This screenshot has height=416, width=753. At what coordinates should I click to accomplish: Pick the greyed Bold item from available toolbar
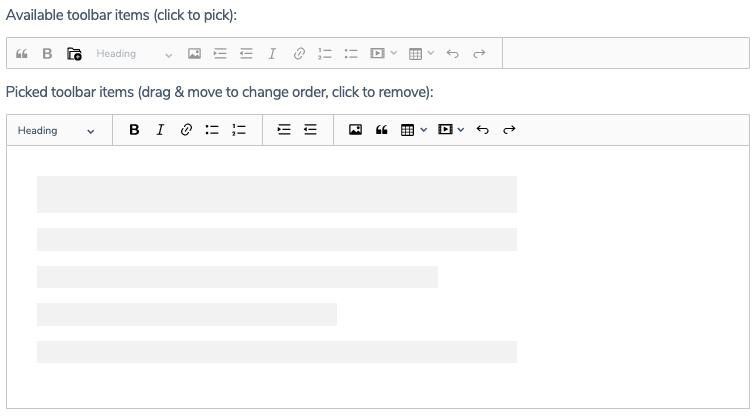click(x=47, y=54)
